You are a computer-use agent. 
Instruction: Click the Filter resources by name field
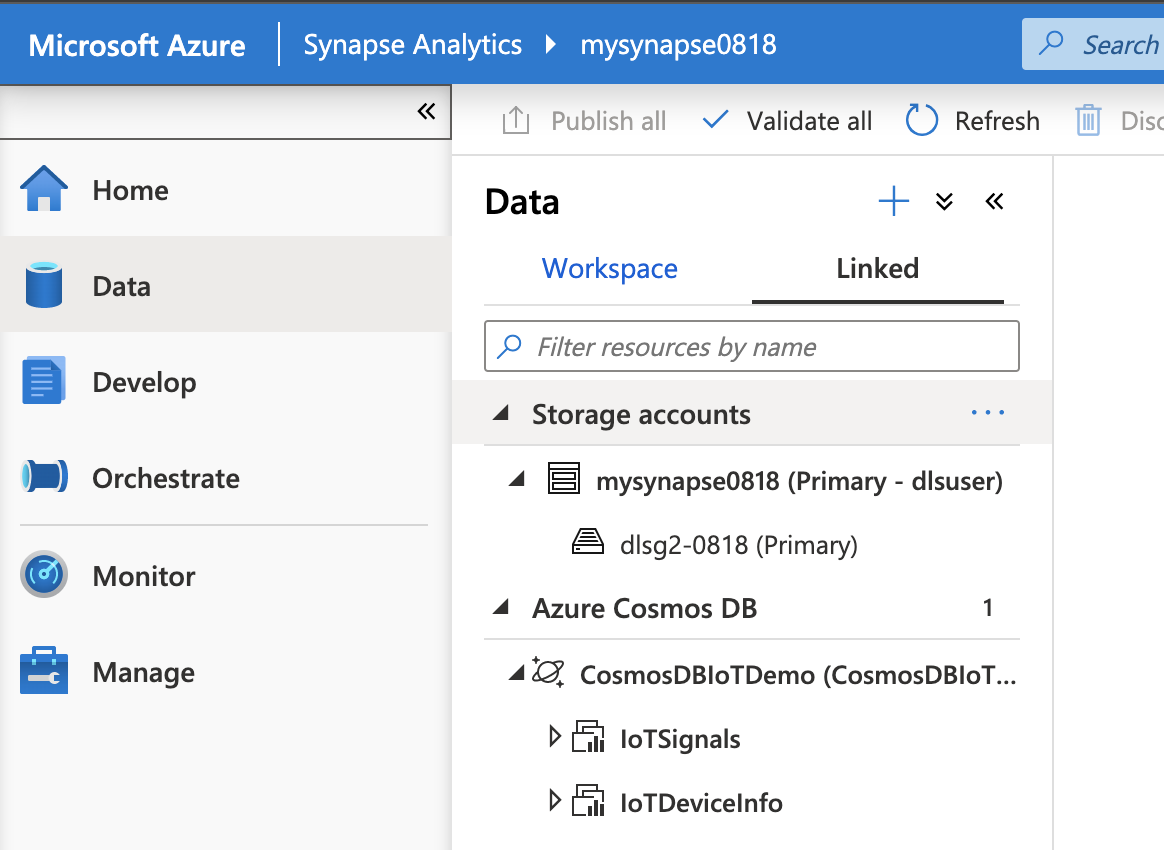752,347
